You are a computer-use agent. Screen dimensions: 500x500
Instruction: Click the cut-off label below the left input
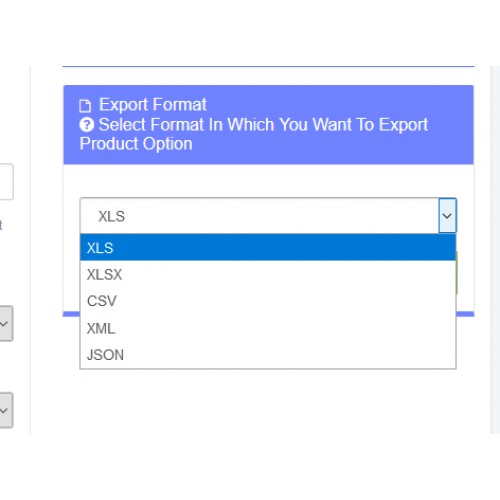click(x=1, y=225)
